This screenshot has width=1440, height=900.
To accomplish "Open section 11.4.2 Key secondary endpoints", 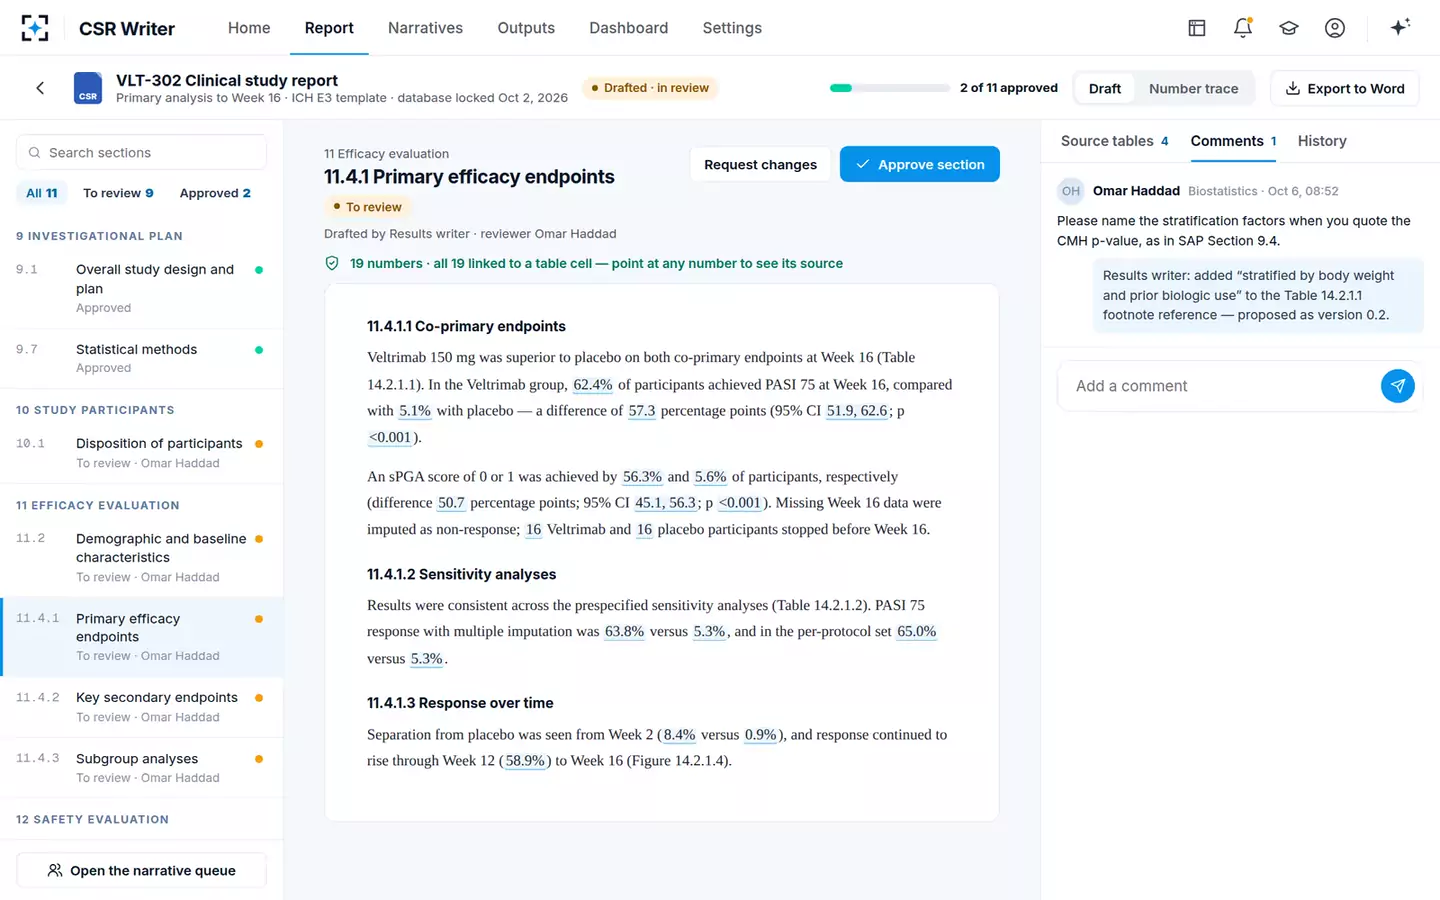I will (141, 707).
